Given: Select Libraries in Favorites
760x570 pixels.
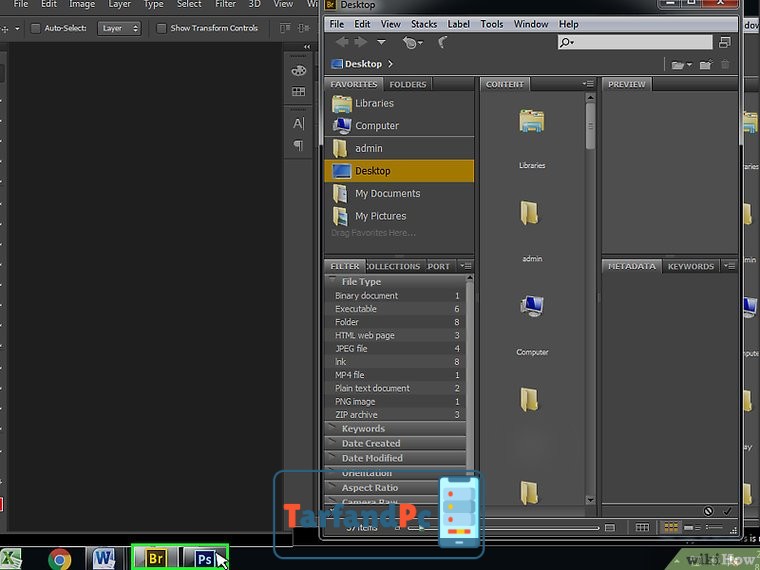Looking at the screenshot, I should pyautogui.click(x=399, y=103).
